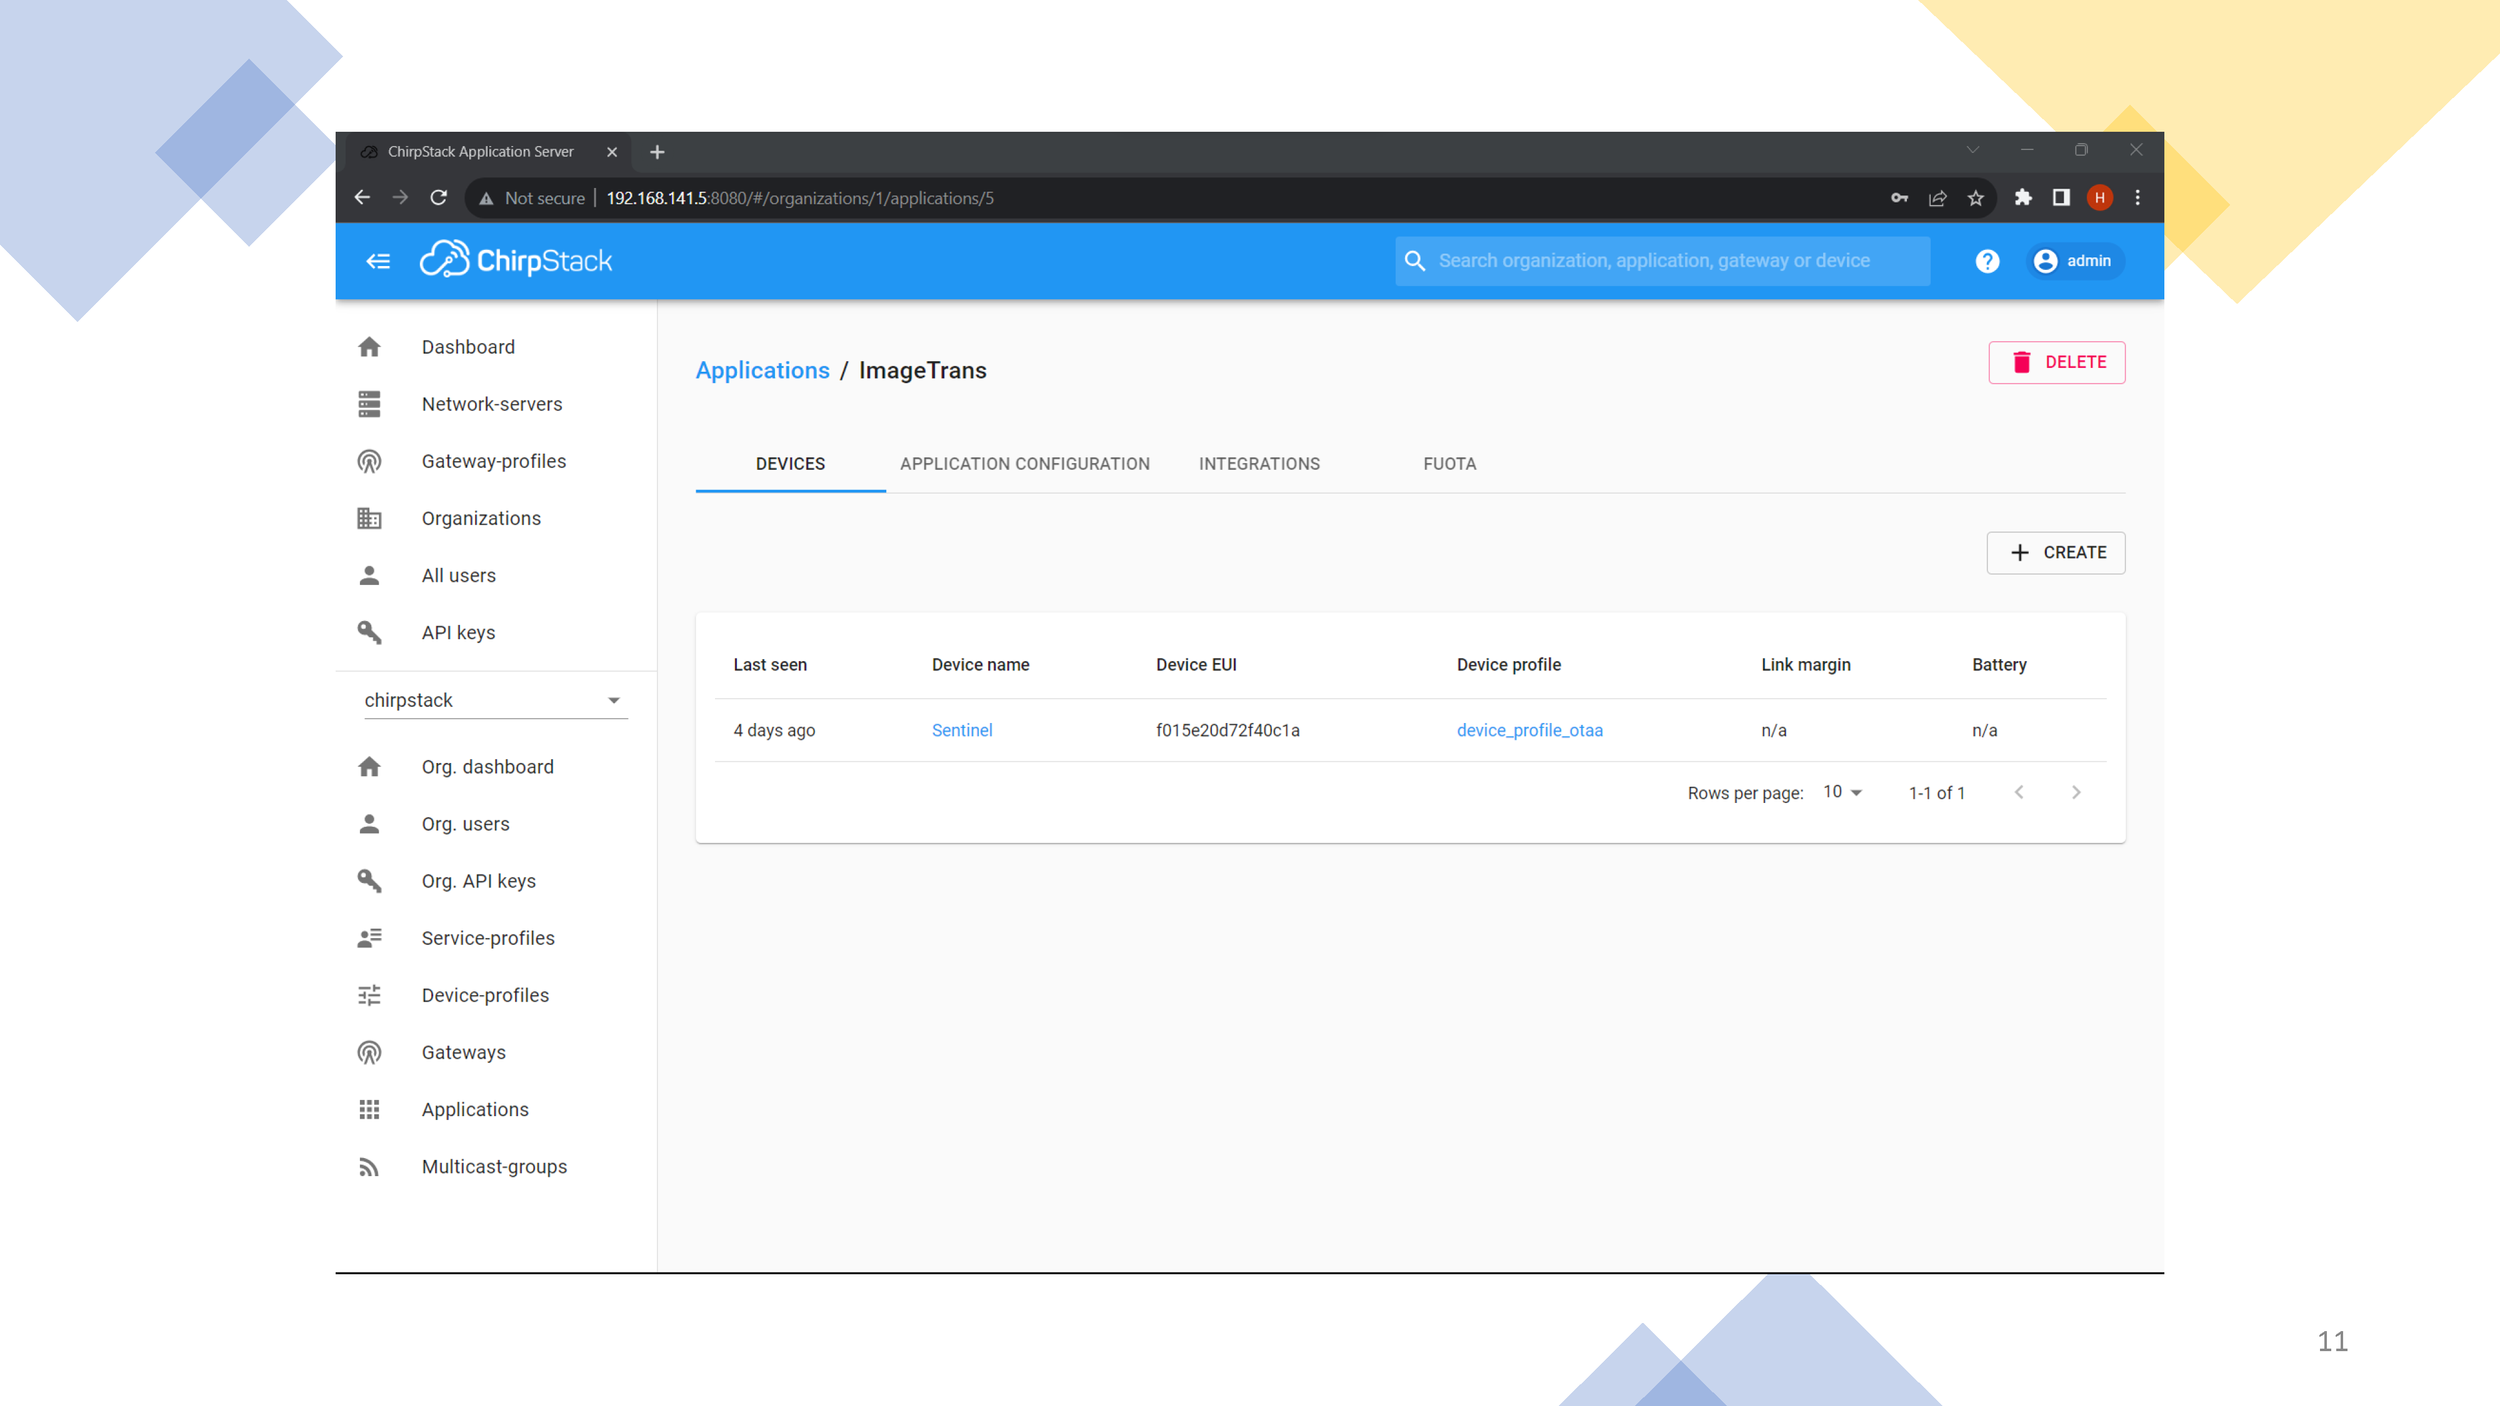2500x1406 pixels.
Task: Close the ChirpStack browser tab
Action: [612, 152]
